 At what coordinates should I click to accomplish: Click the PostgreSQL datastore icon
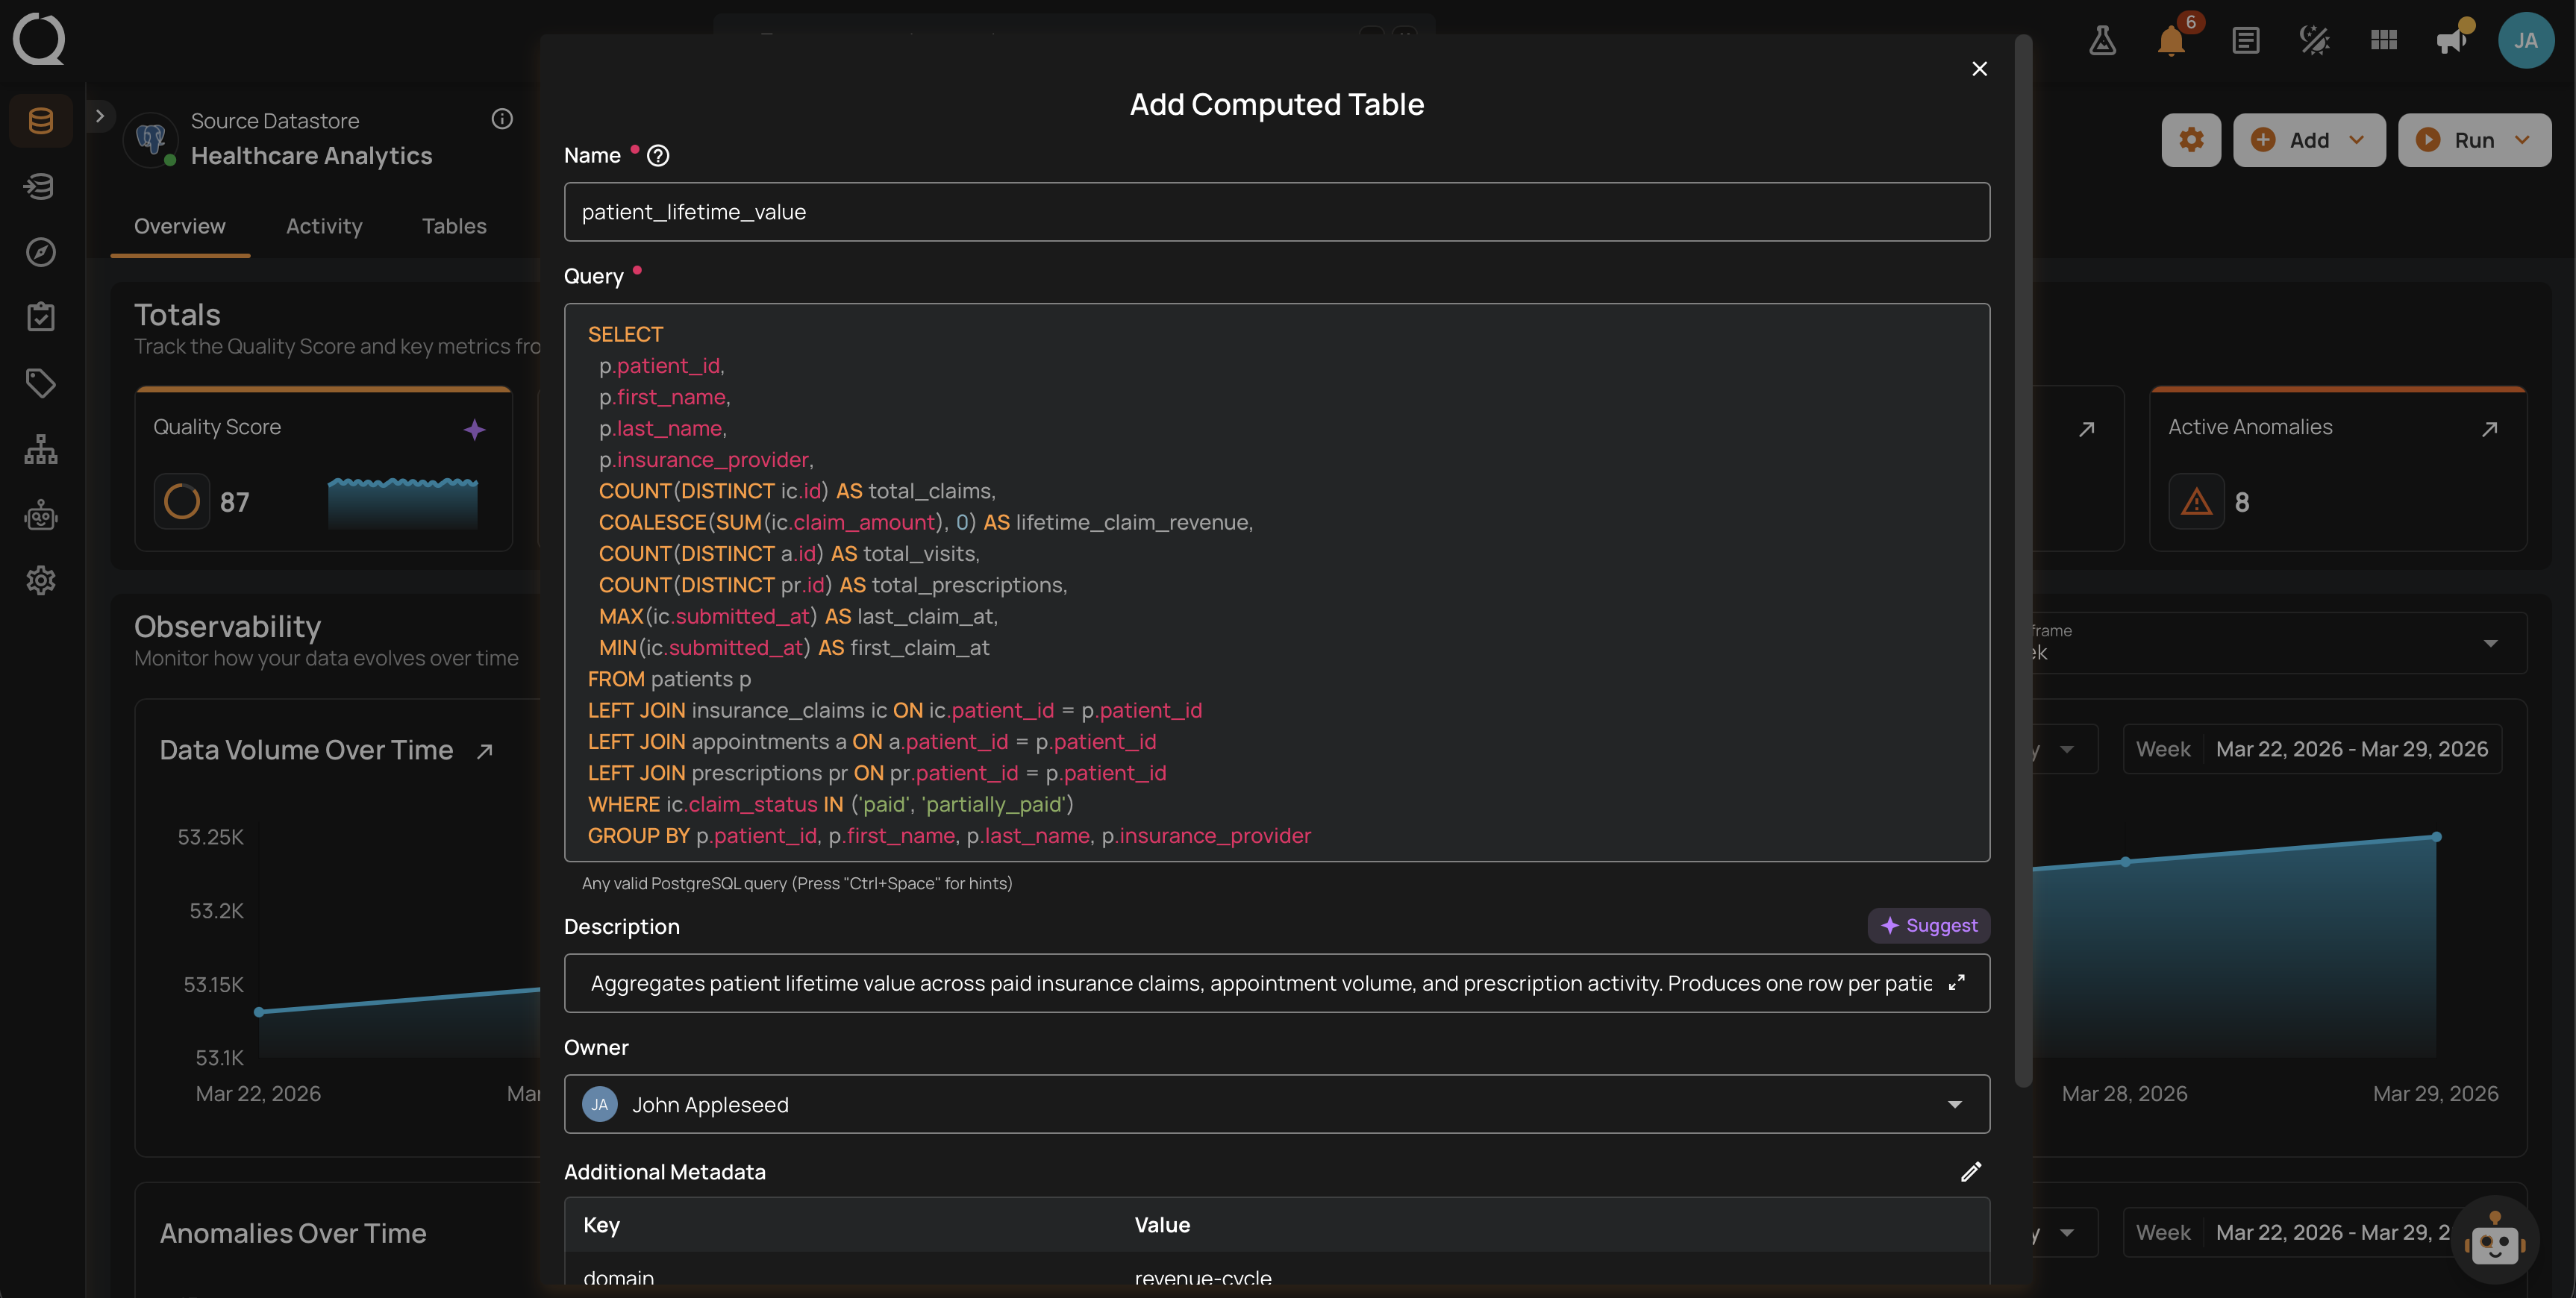click(x=151, y=139)
